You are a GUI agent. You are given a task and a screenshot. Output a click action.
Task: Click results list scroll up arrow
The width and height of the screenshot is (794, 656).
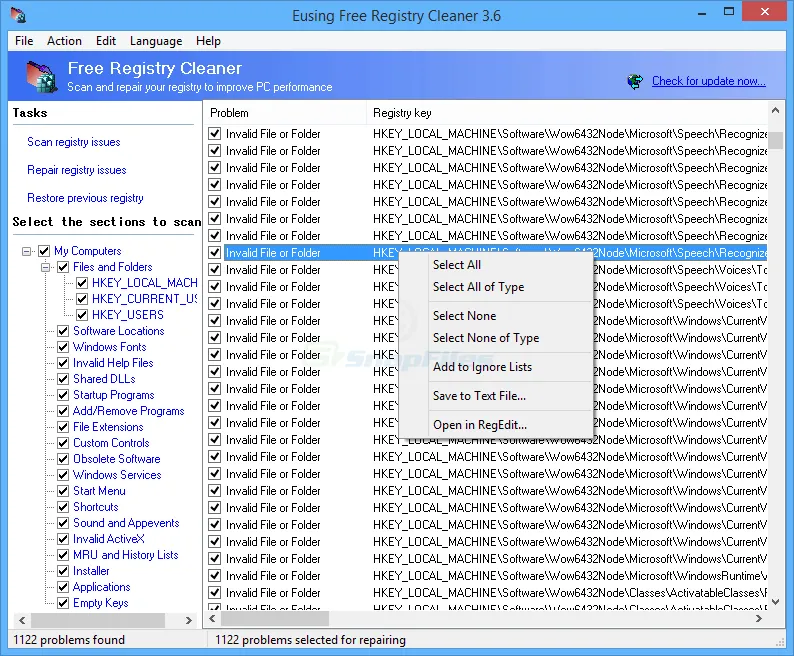point(775,110)
